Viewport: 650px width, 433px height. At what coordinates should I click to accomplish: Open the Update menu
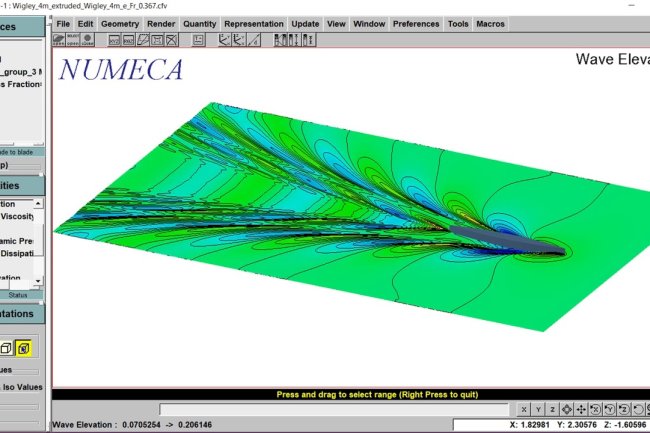coord(305,24)
